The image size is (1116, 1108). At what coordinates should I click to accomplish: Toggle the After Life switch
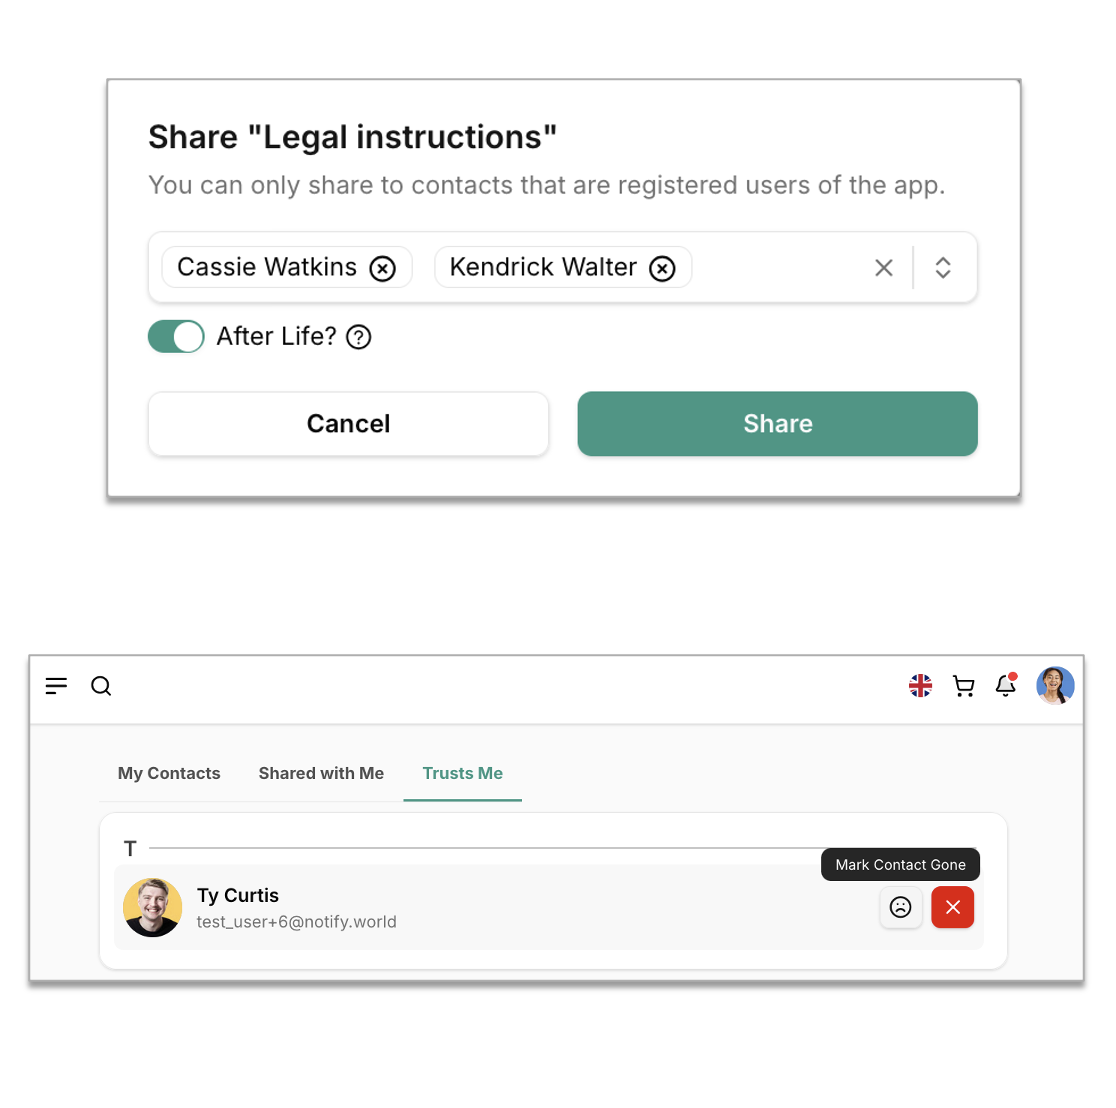click(x=176, y=337)
